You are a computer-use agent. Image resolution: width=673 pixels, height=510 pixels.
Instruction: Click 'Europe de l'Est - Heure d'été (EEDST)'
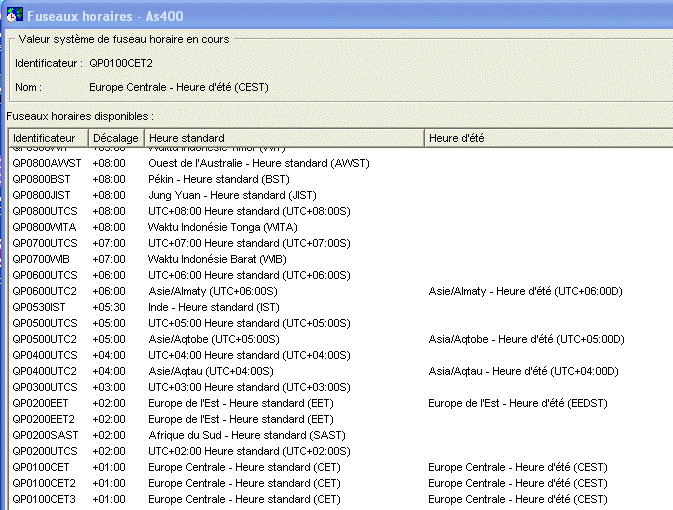pyautogui.click(x=518, y=404)
